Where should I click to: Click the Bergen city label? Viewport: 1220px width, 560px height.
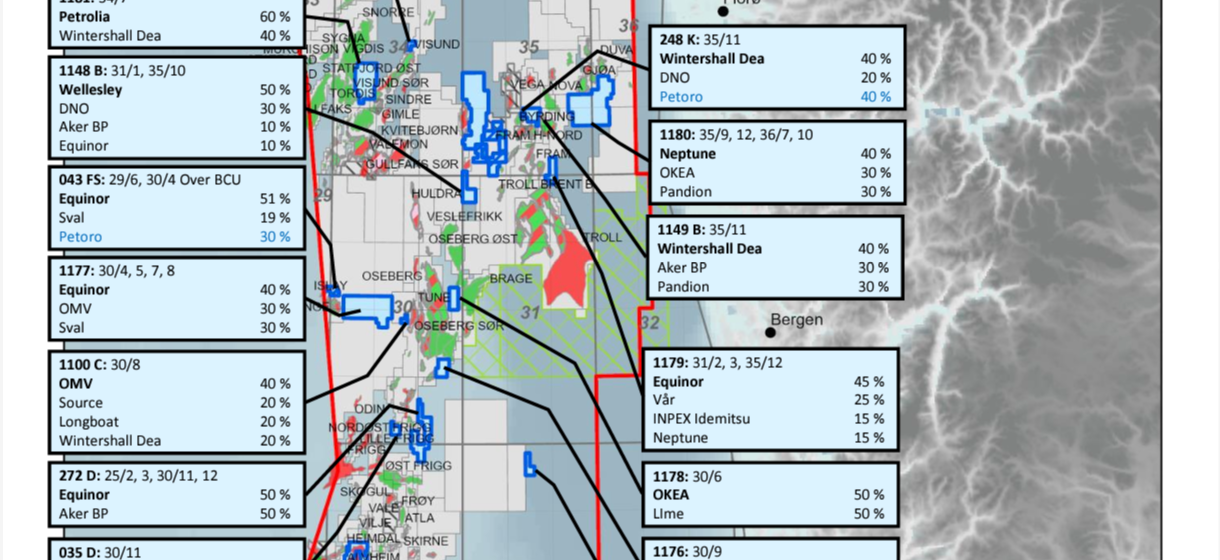(798, 320)
